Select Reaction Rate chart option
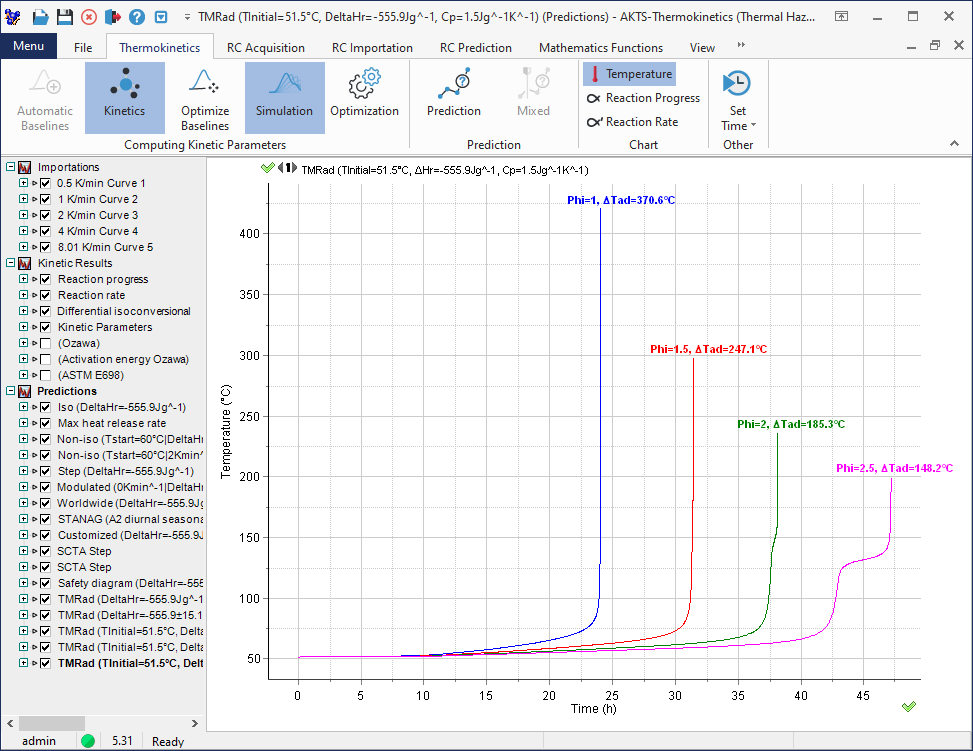Image resolution: width=973 pixels, height=751 pixels. [x=641, y=122]
